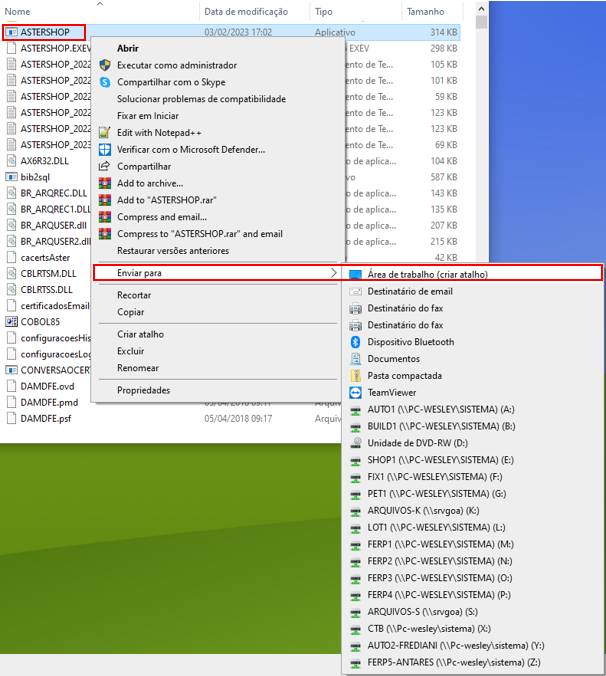Select the cacertsAster file
Image resolution: width=606 pixels, height=676 pixels.
(45, 257)
